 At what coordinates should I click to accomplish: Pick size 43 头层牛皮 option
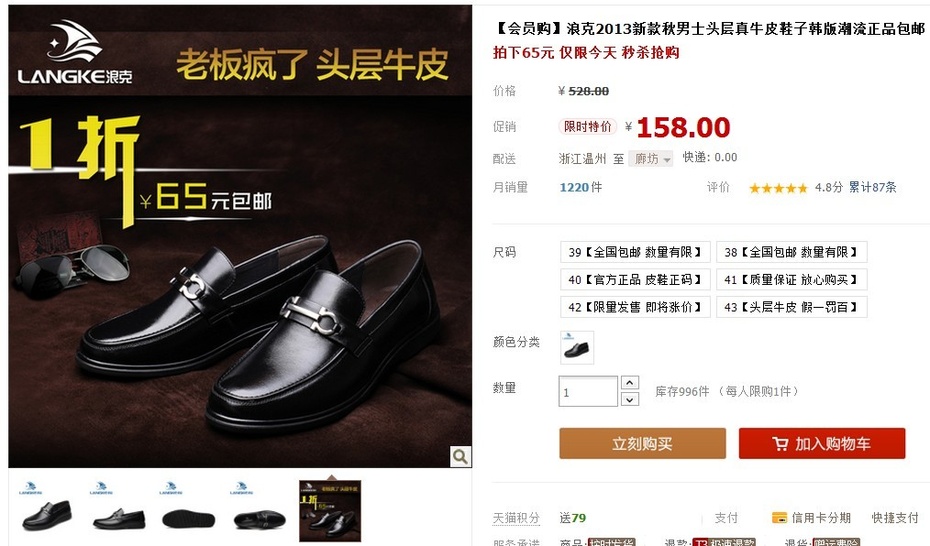click(791, 307)
